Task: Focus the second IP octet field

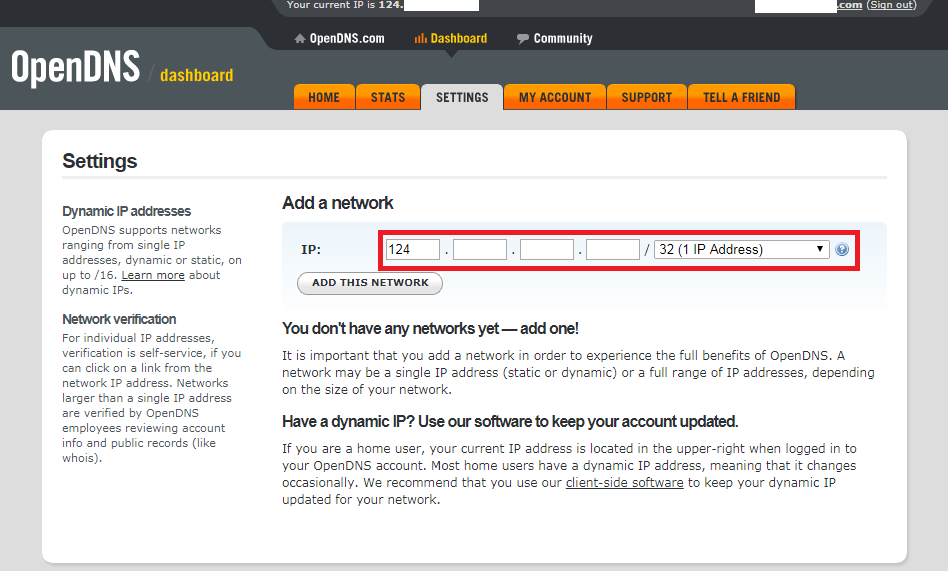Action: 480,250
